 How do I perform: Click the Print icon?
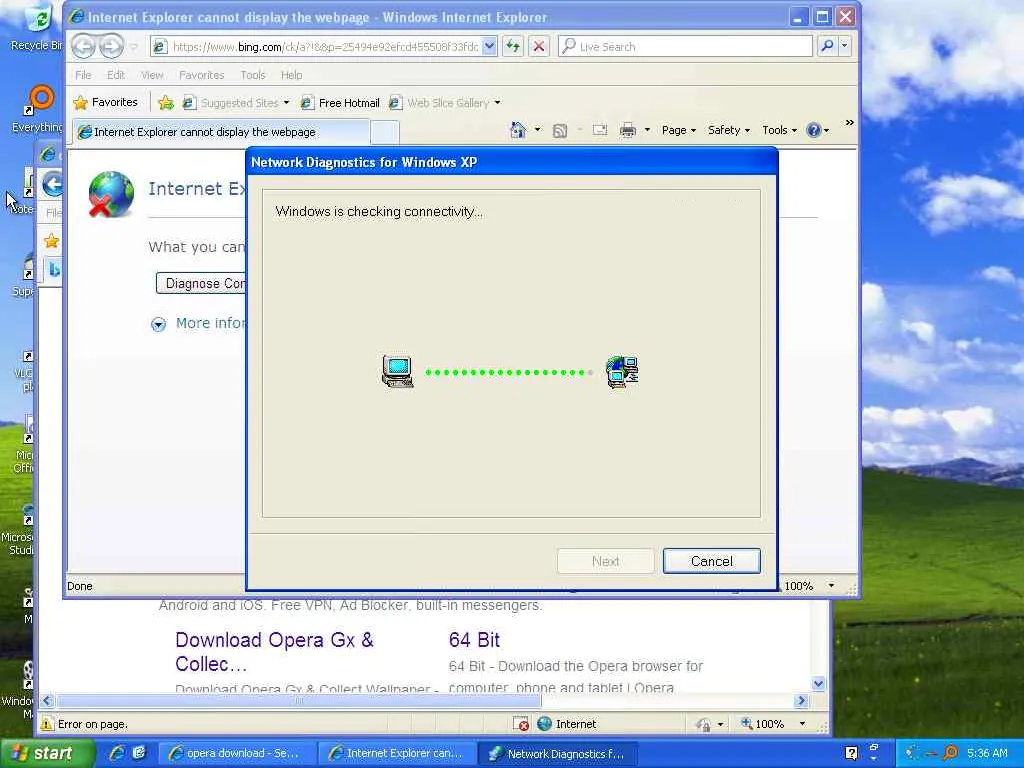pyautogui.click(x=628, y=130)
